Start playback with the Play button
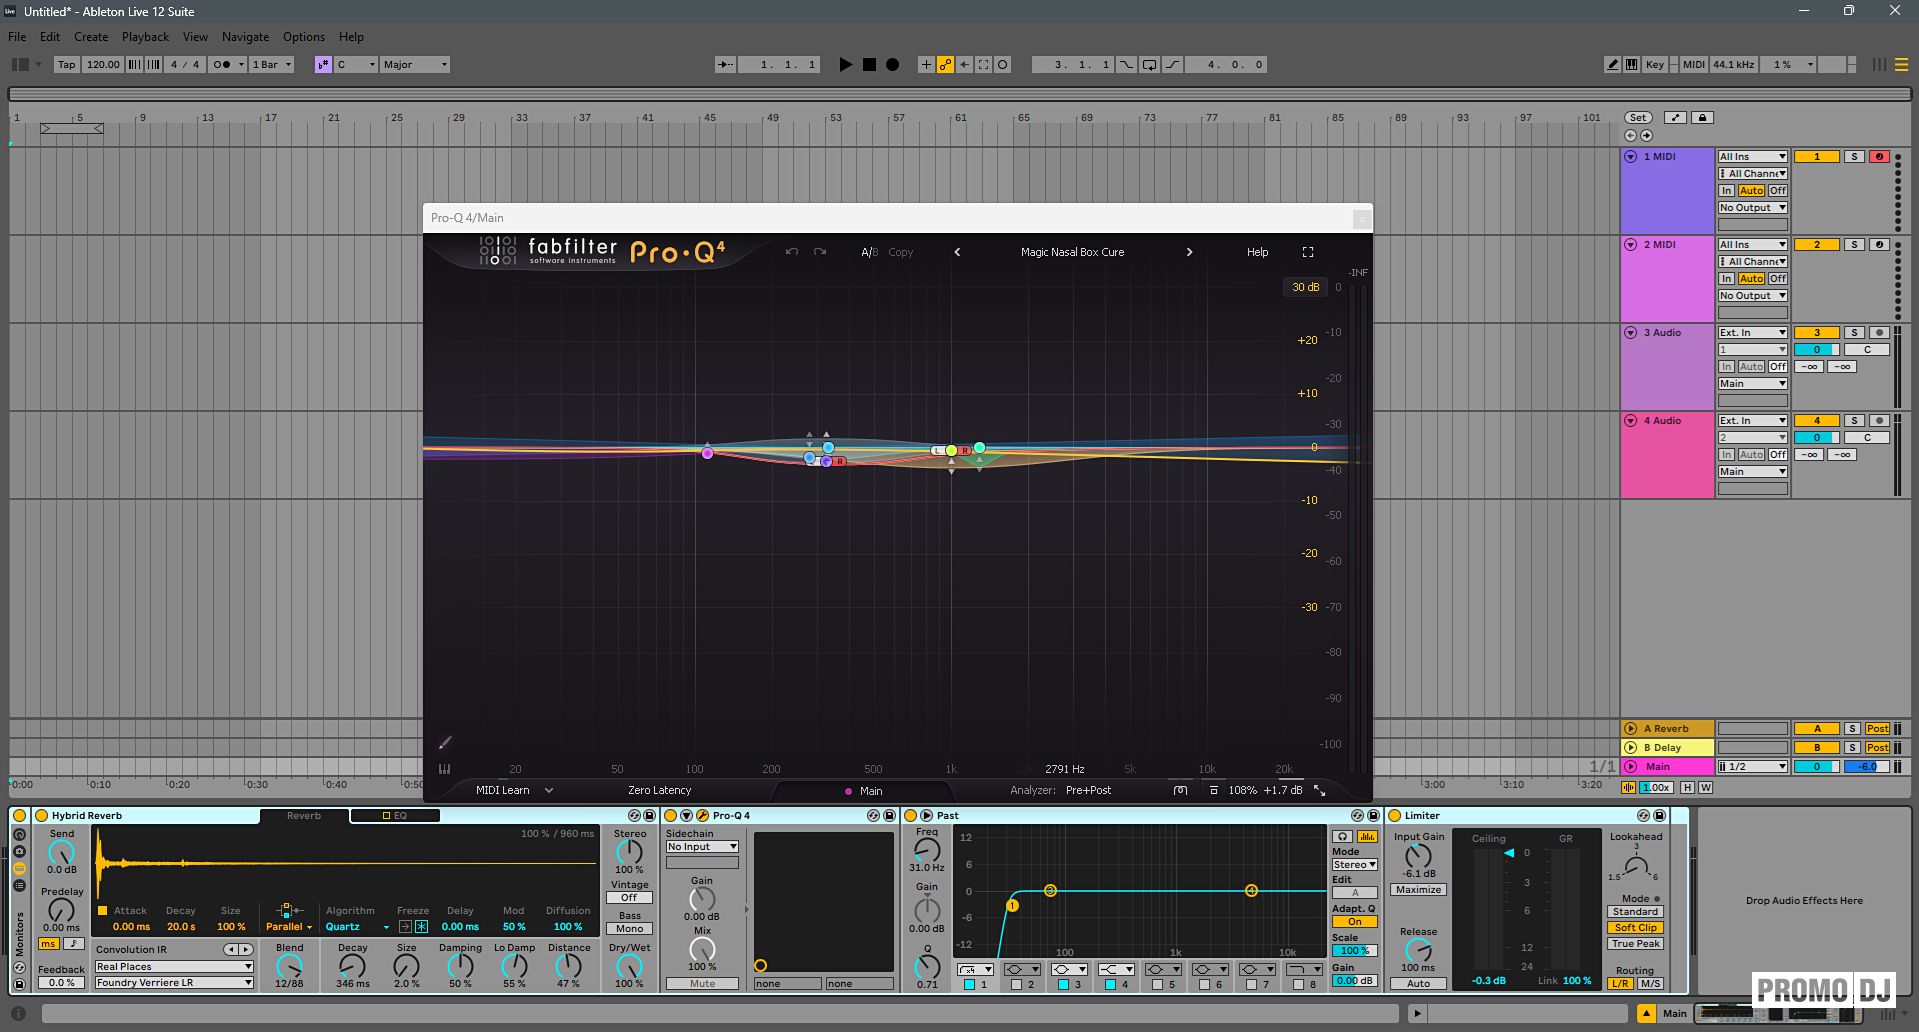Image resolution: width=1919 pixels, height=1032 pixels. 845,64
